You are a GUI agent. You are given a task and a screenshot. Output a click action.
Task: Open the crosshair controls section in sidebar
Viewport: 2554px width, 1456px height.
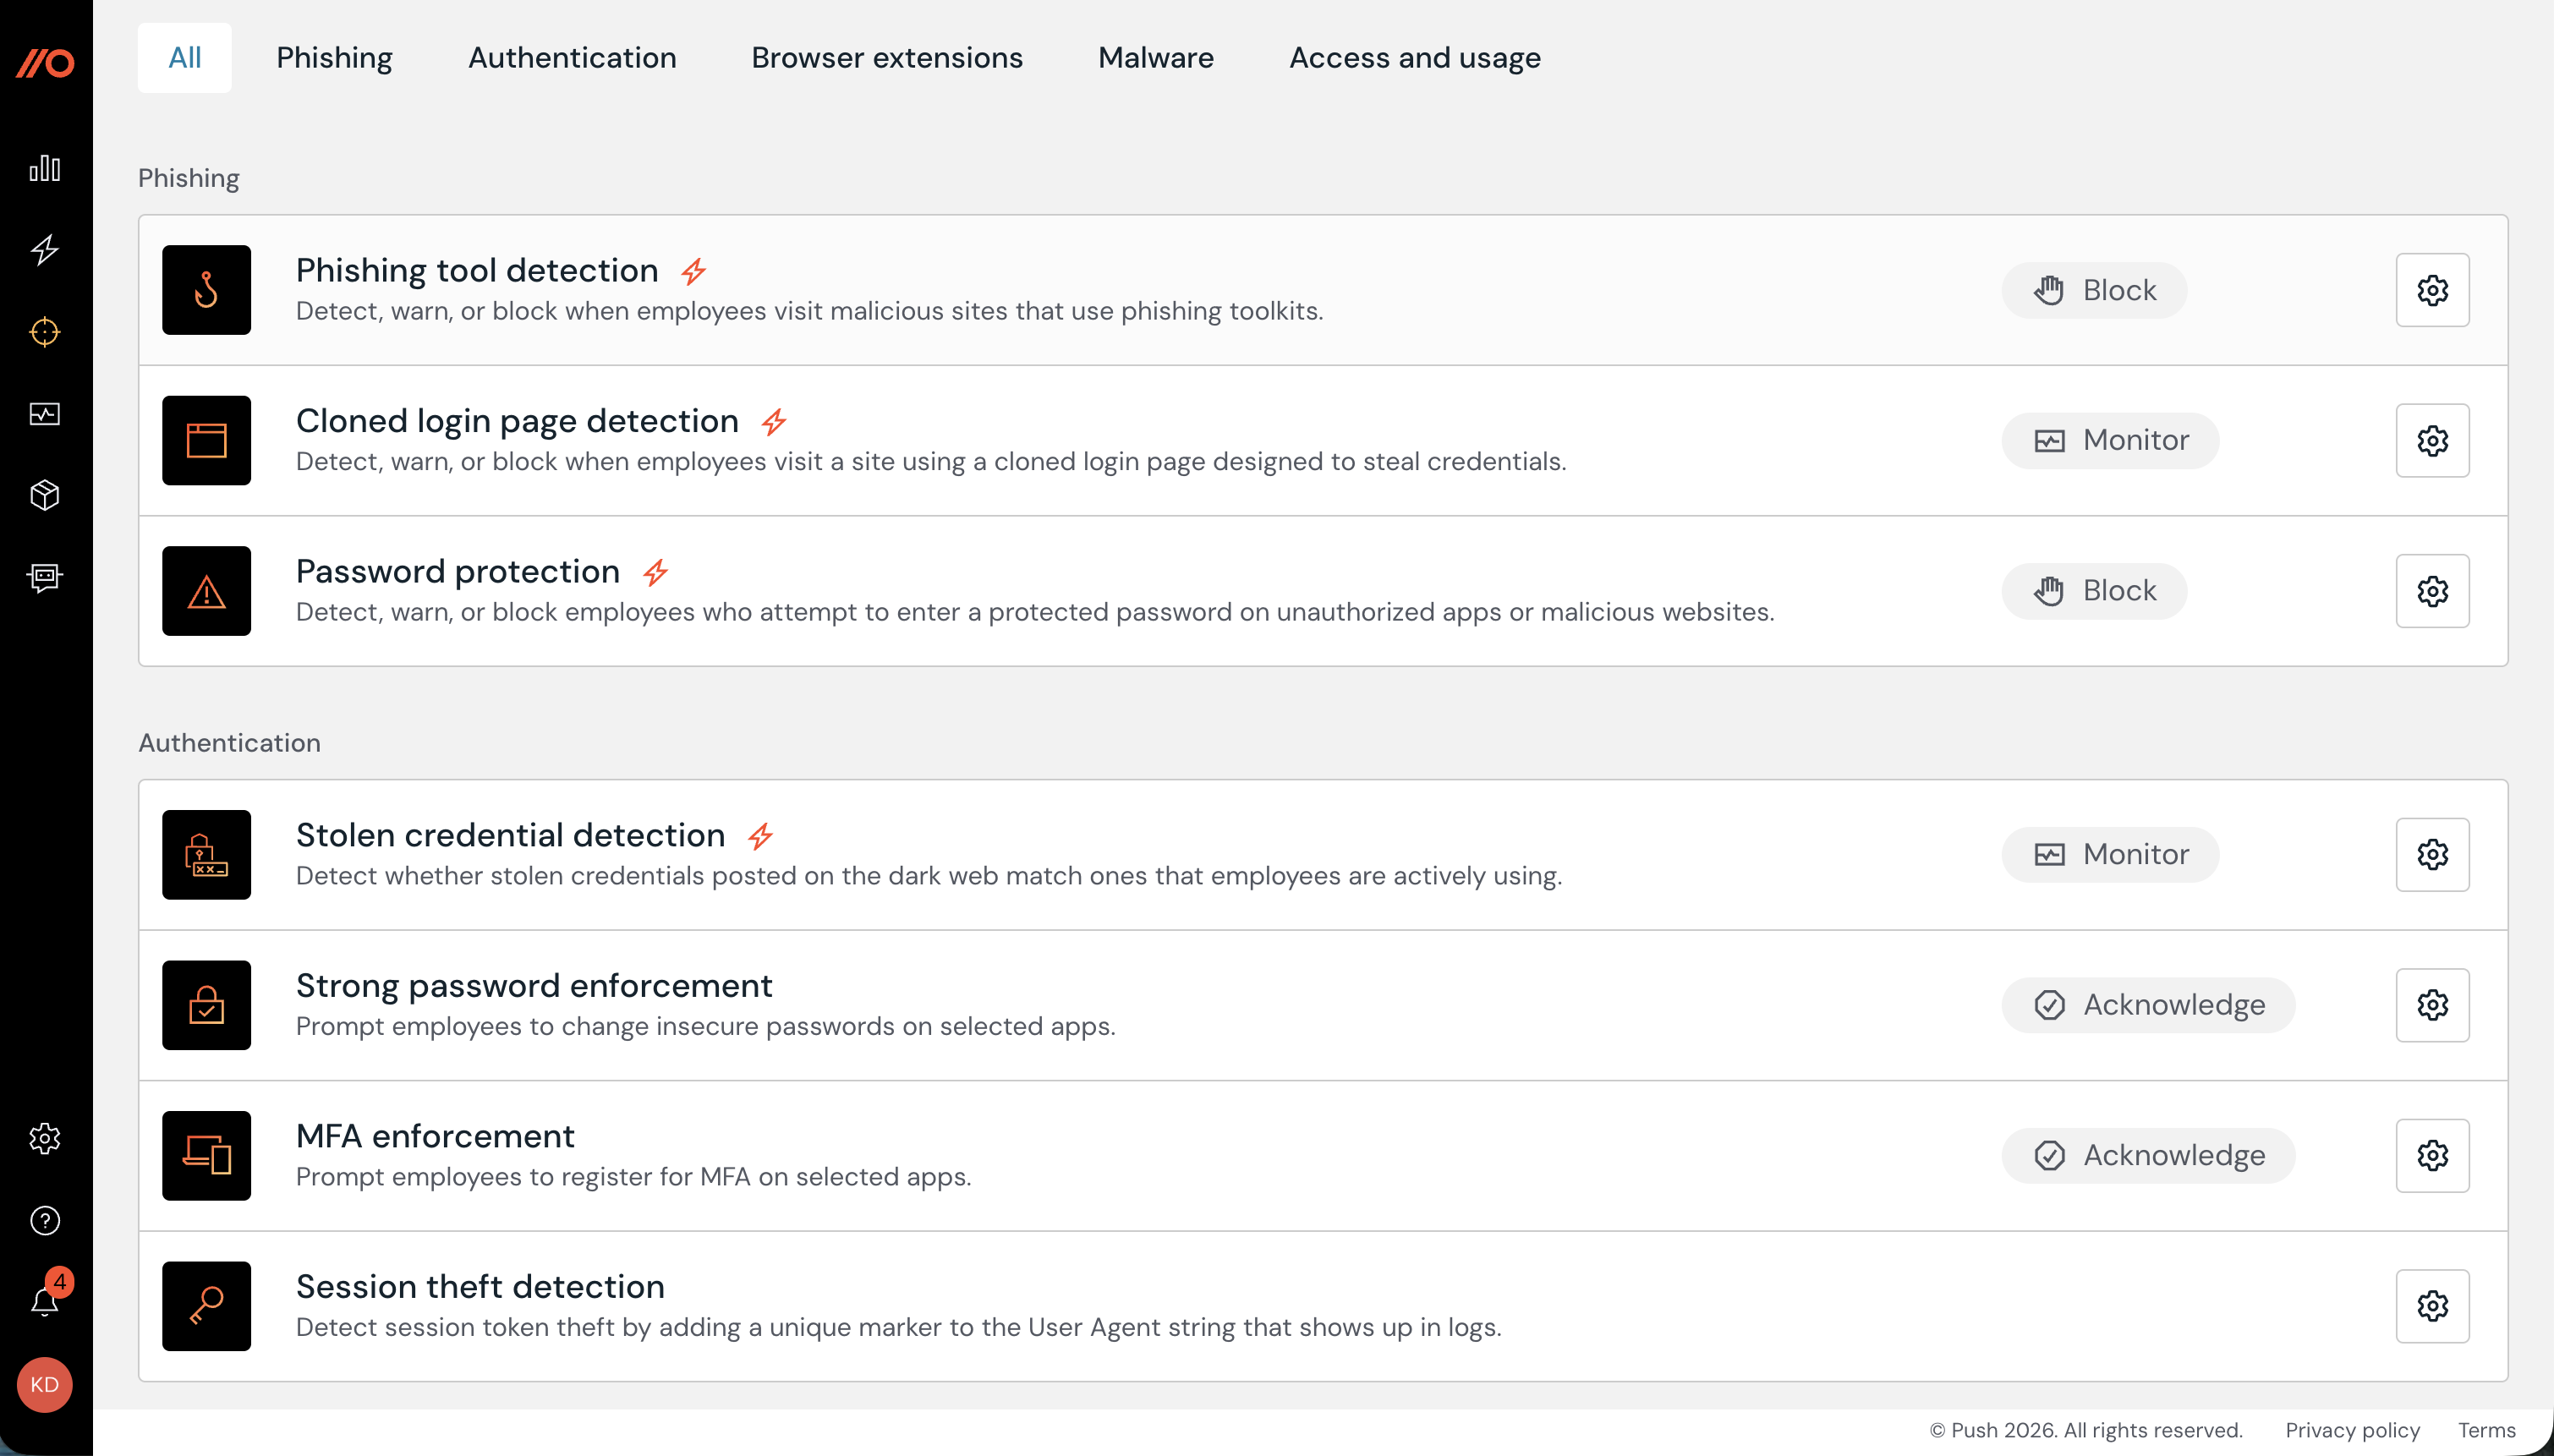pos(45,331)
